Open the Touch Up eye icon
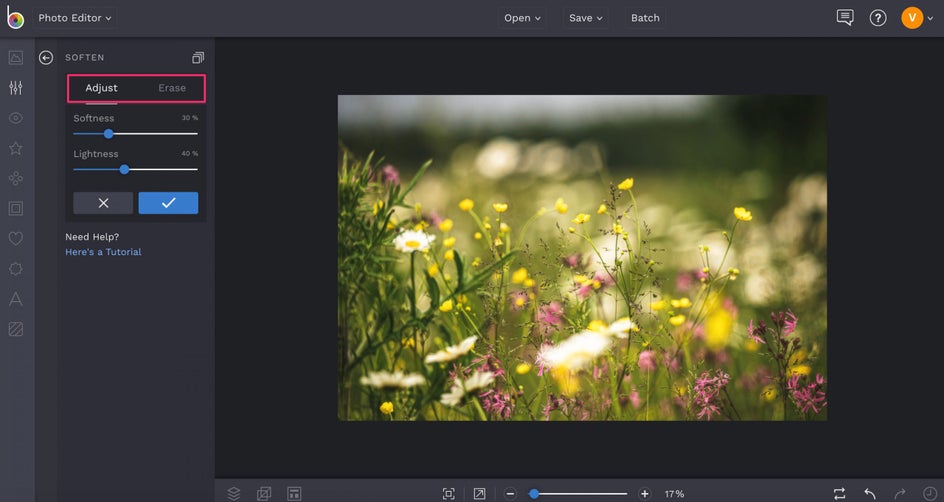 [15, 118]
